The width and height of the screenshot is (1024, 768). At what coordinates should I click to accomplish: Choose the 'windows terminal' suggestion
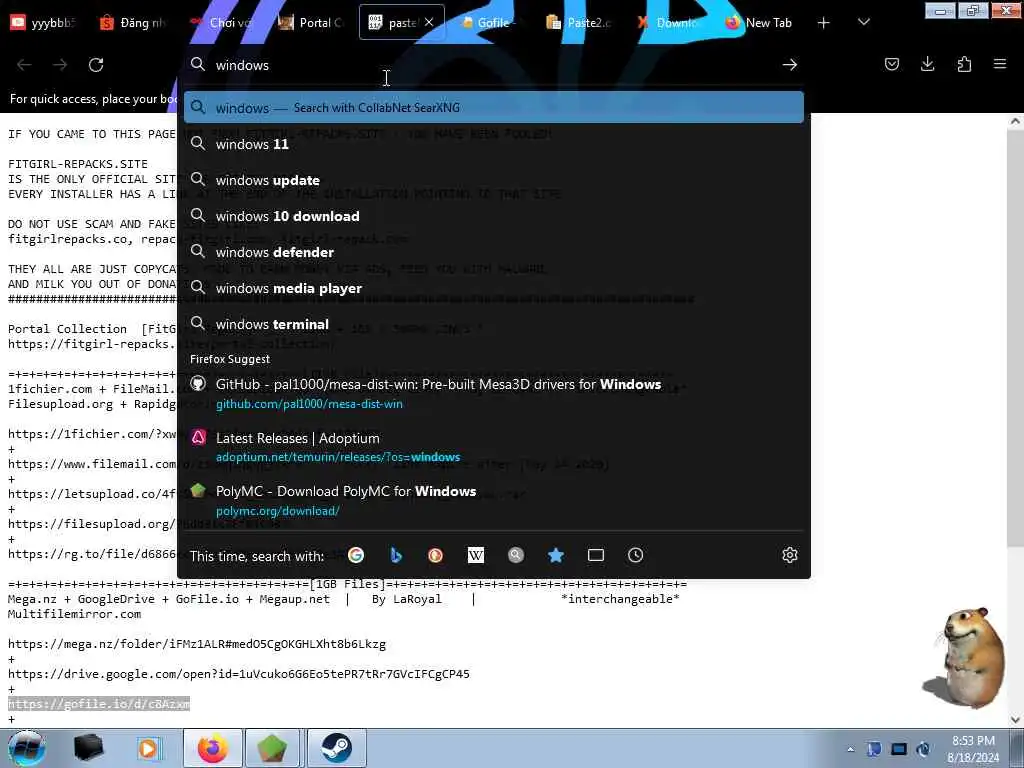point(494,324)
